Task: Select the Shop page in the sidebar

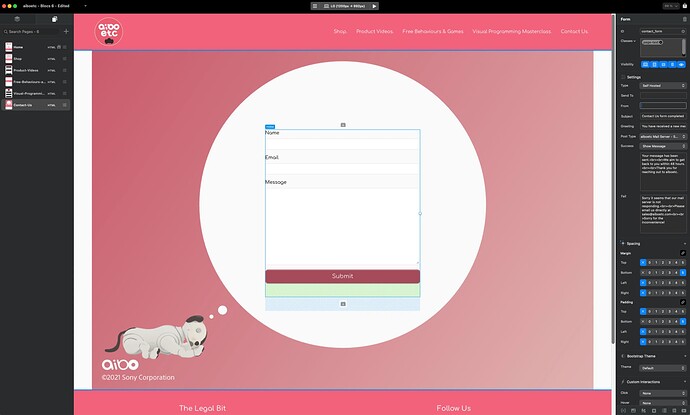Action: pos(36,59)
